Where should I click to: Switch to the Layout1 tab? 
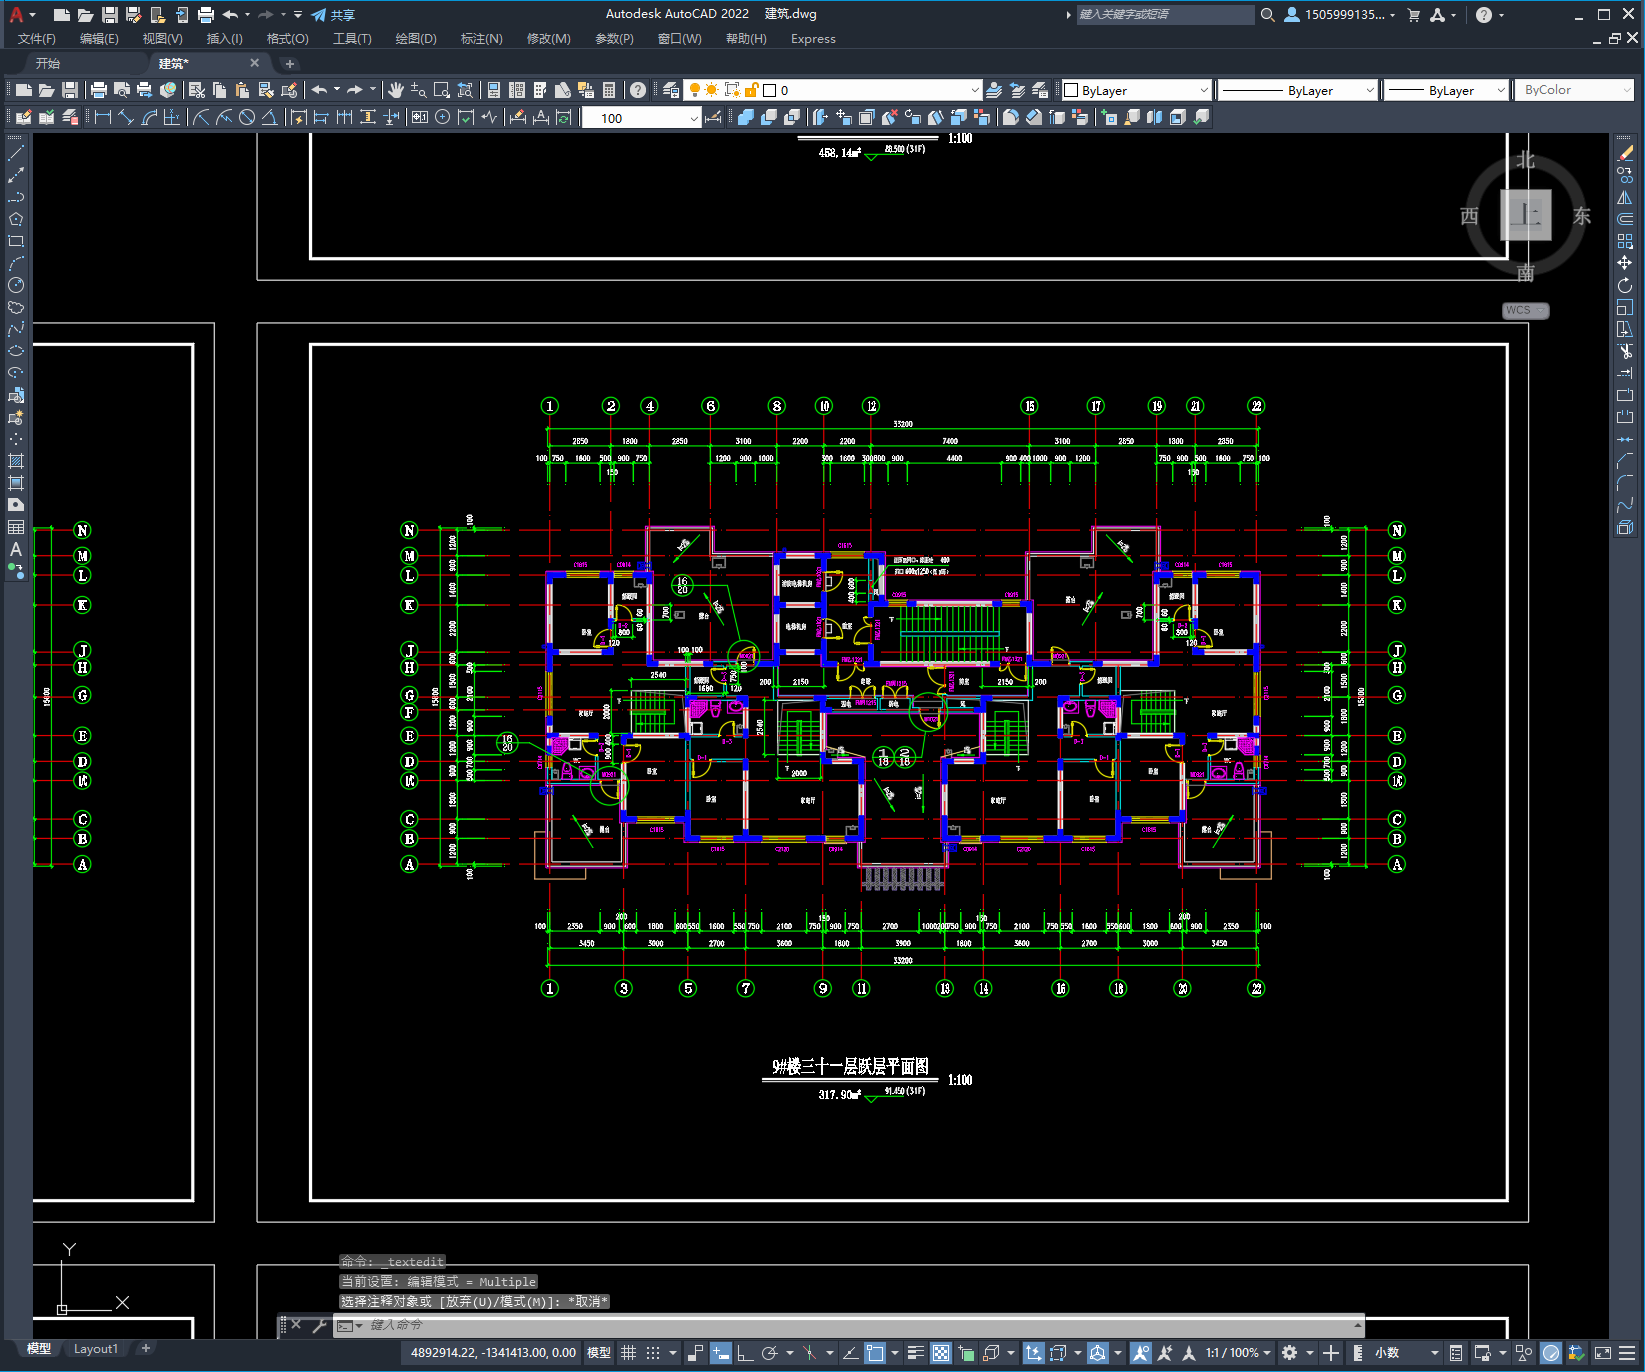point(95,1349)
